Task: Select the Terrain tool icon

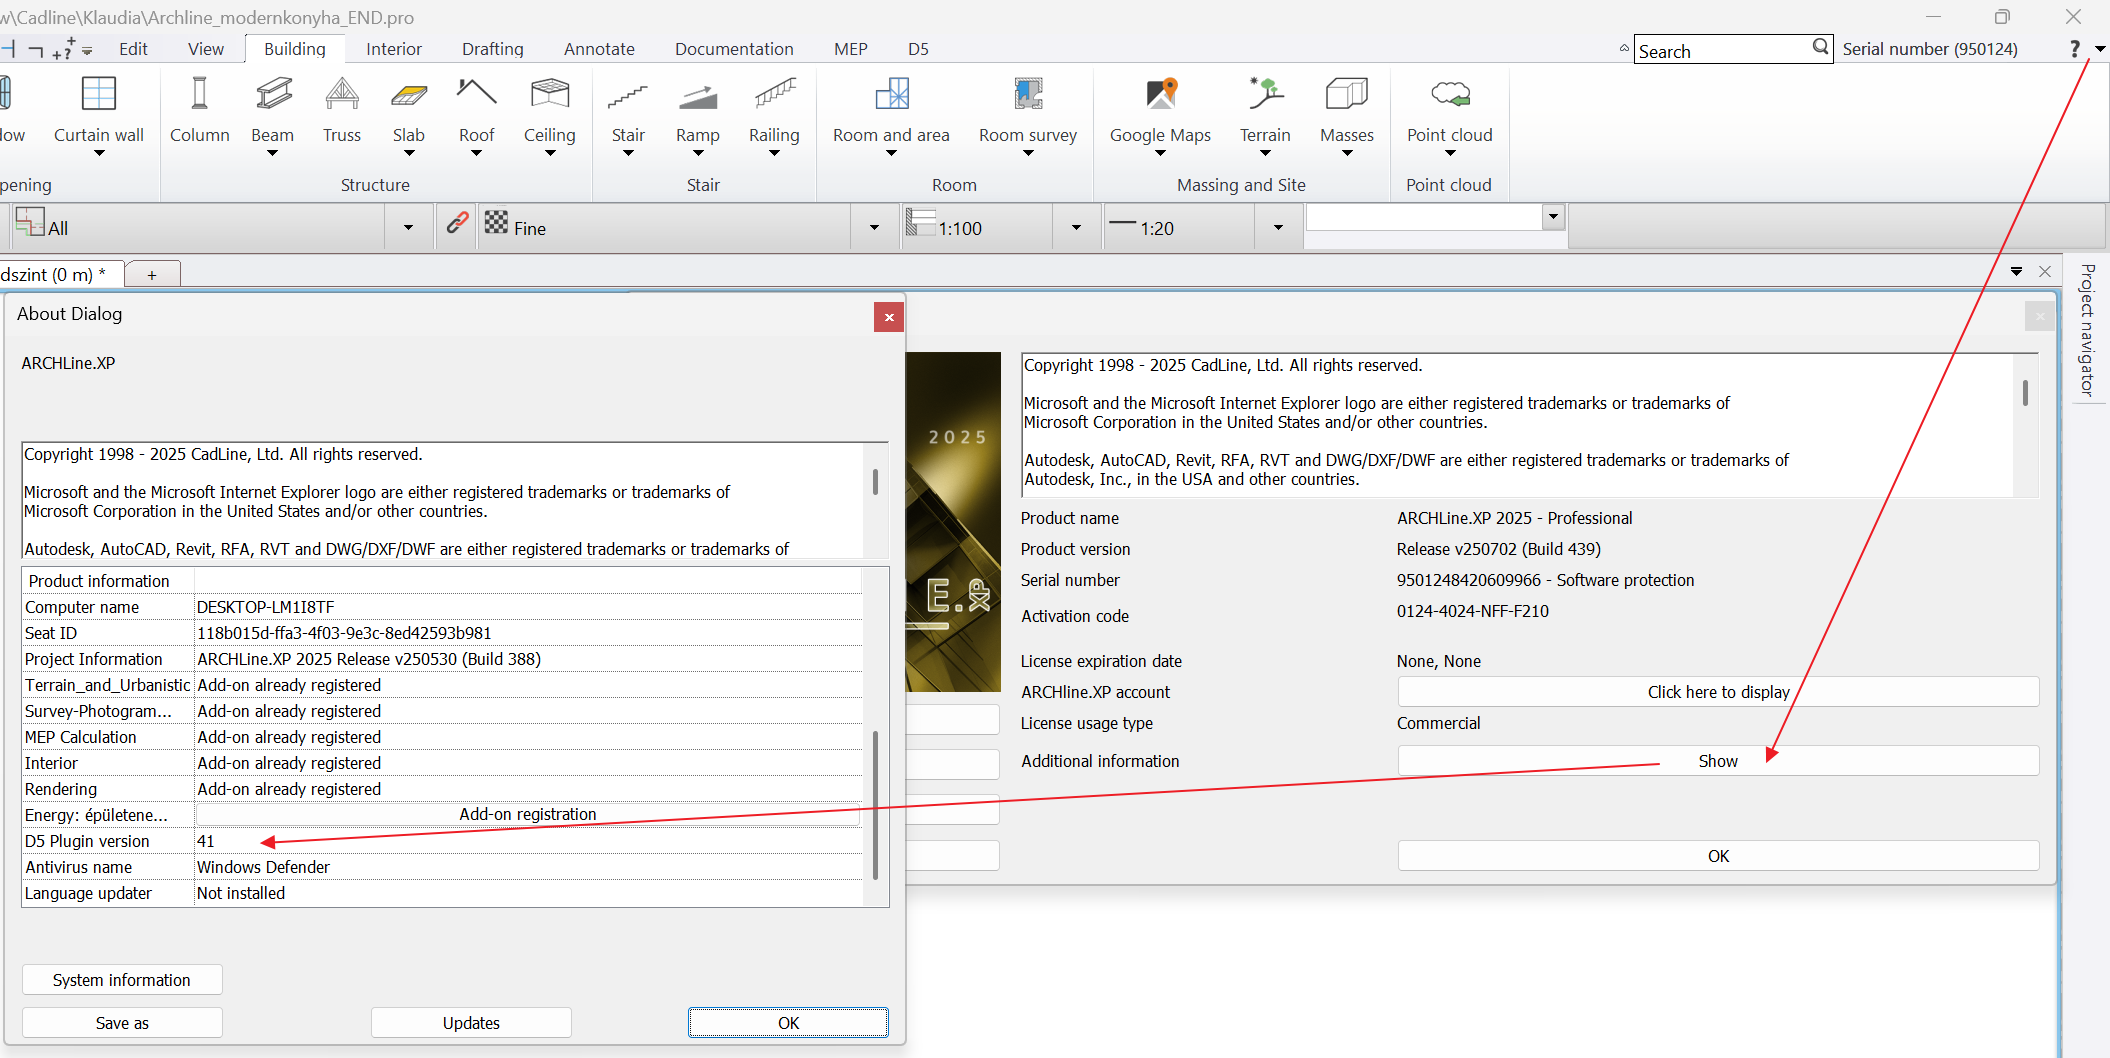Action: tap(1265, 95)
